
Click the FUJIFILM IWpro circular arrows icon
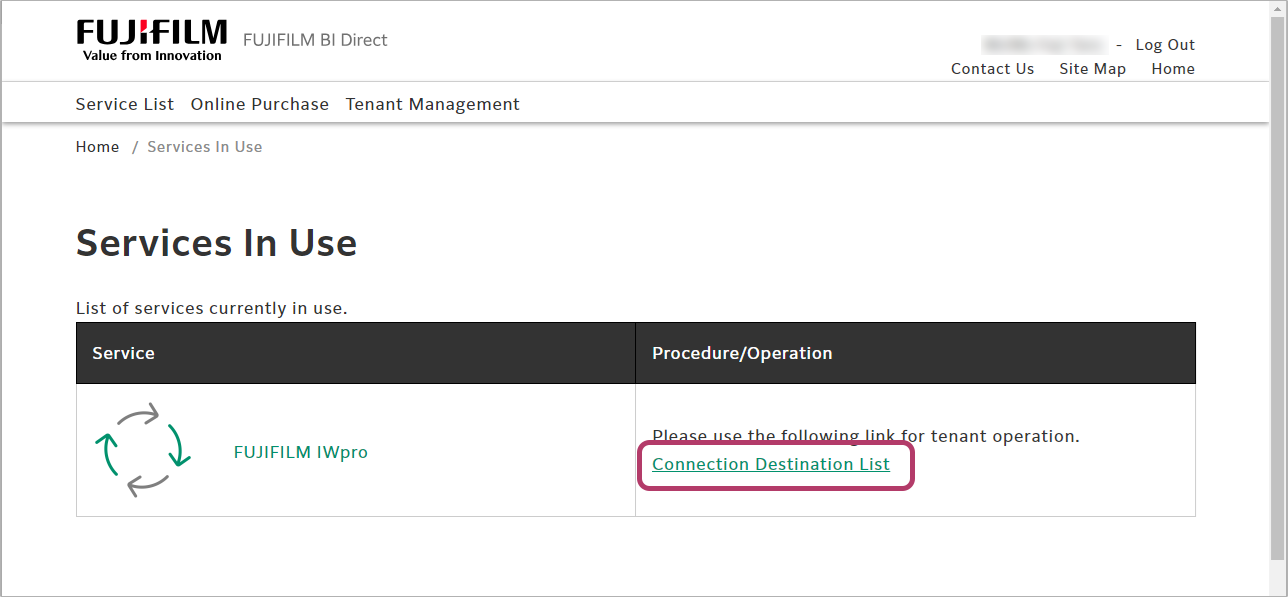(x=142, y=451)
